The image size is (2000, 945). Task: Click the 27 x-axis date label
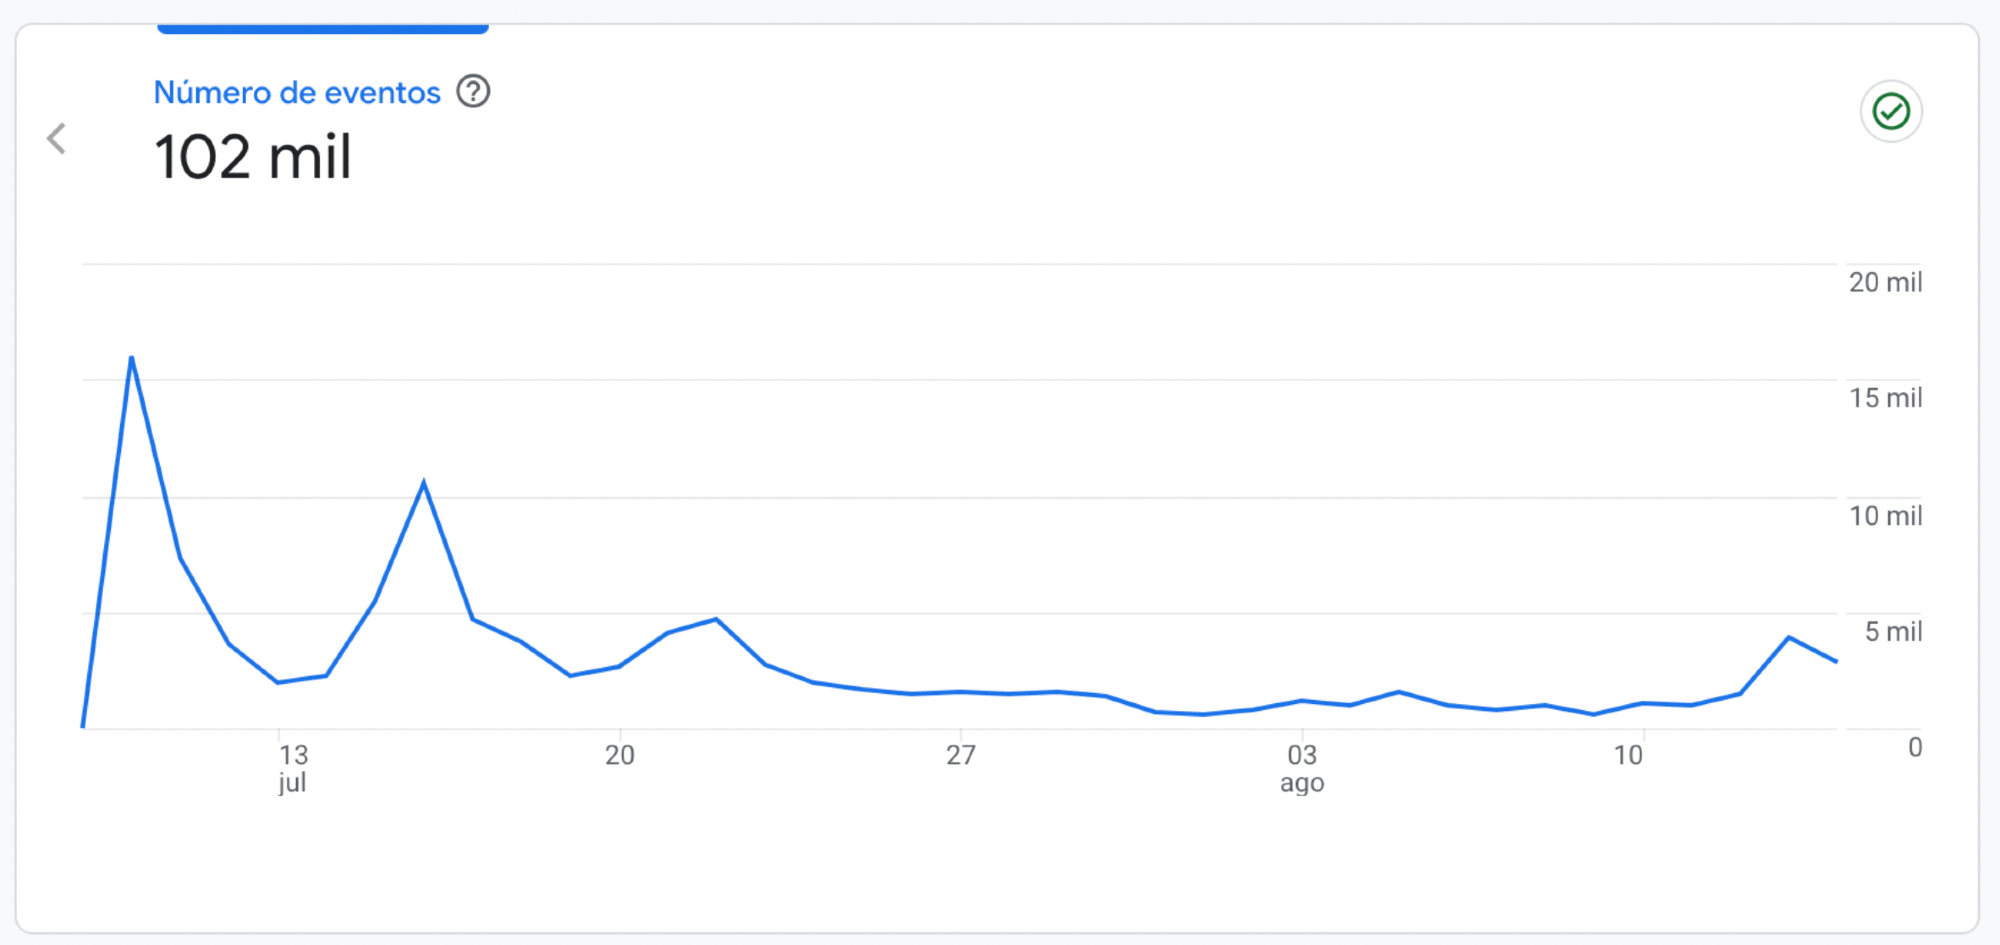coord(961,755)
